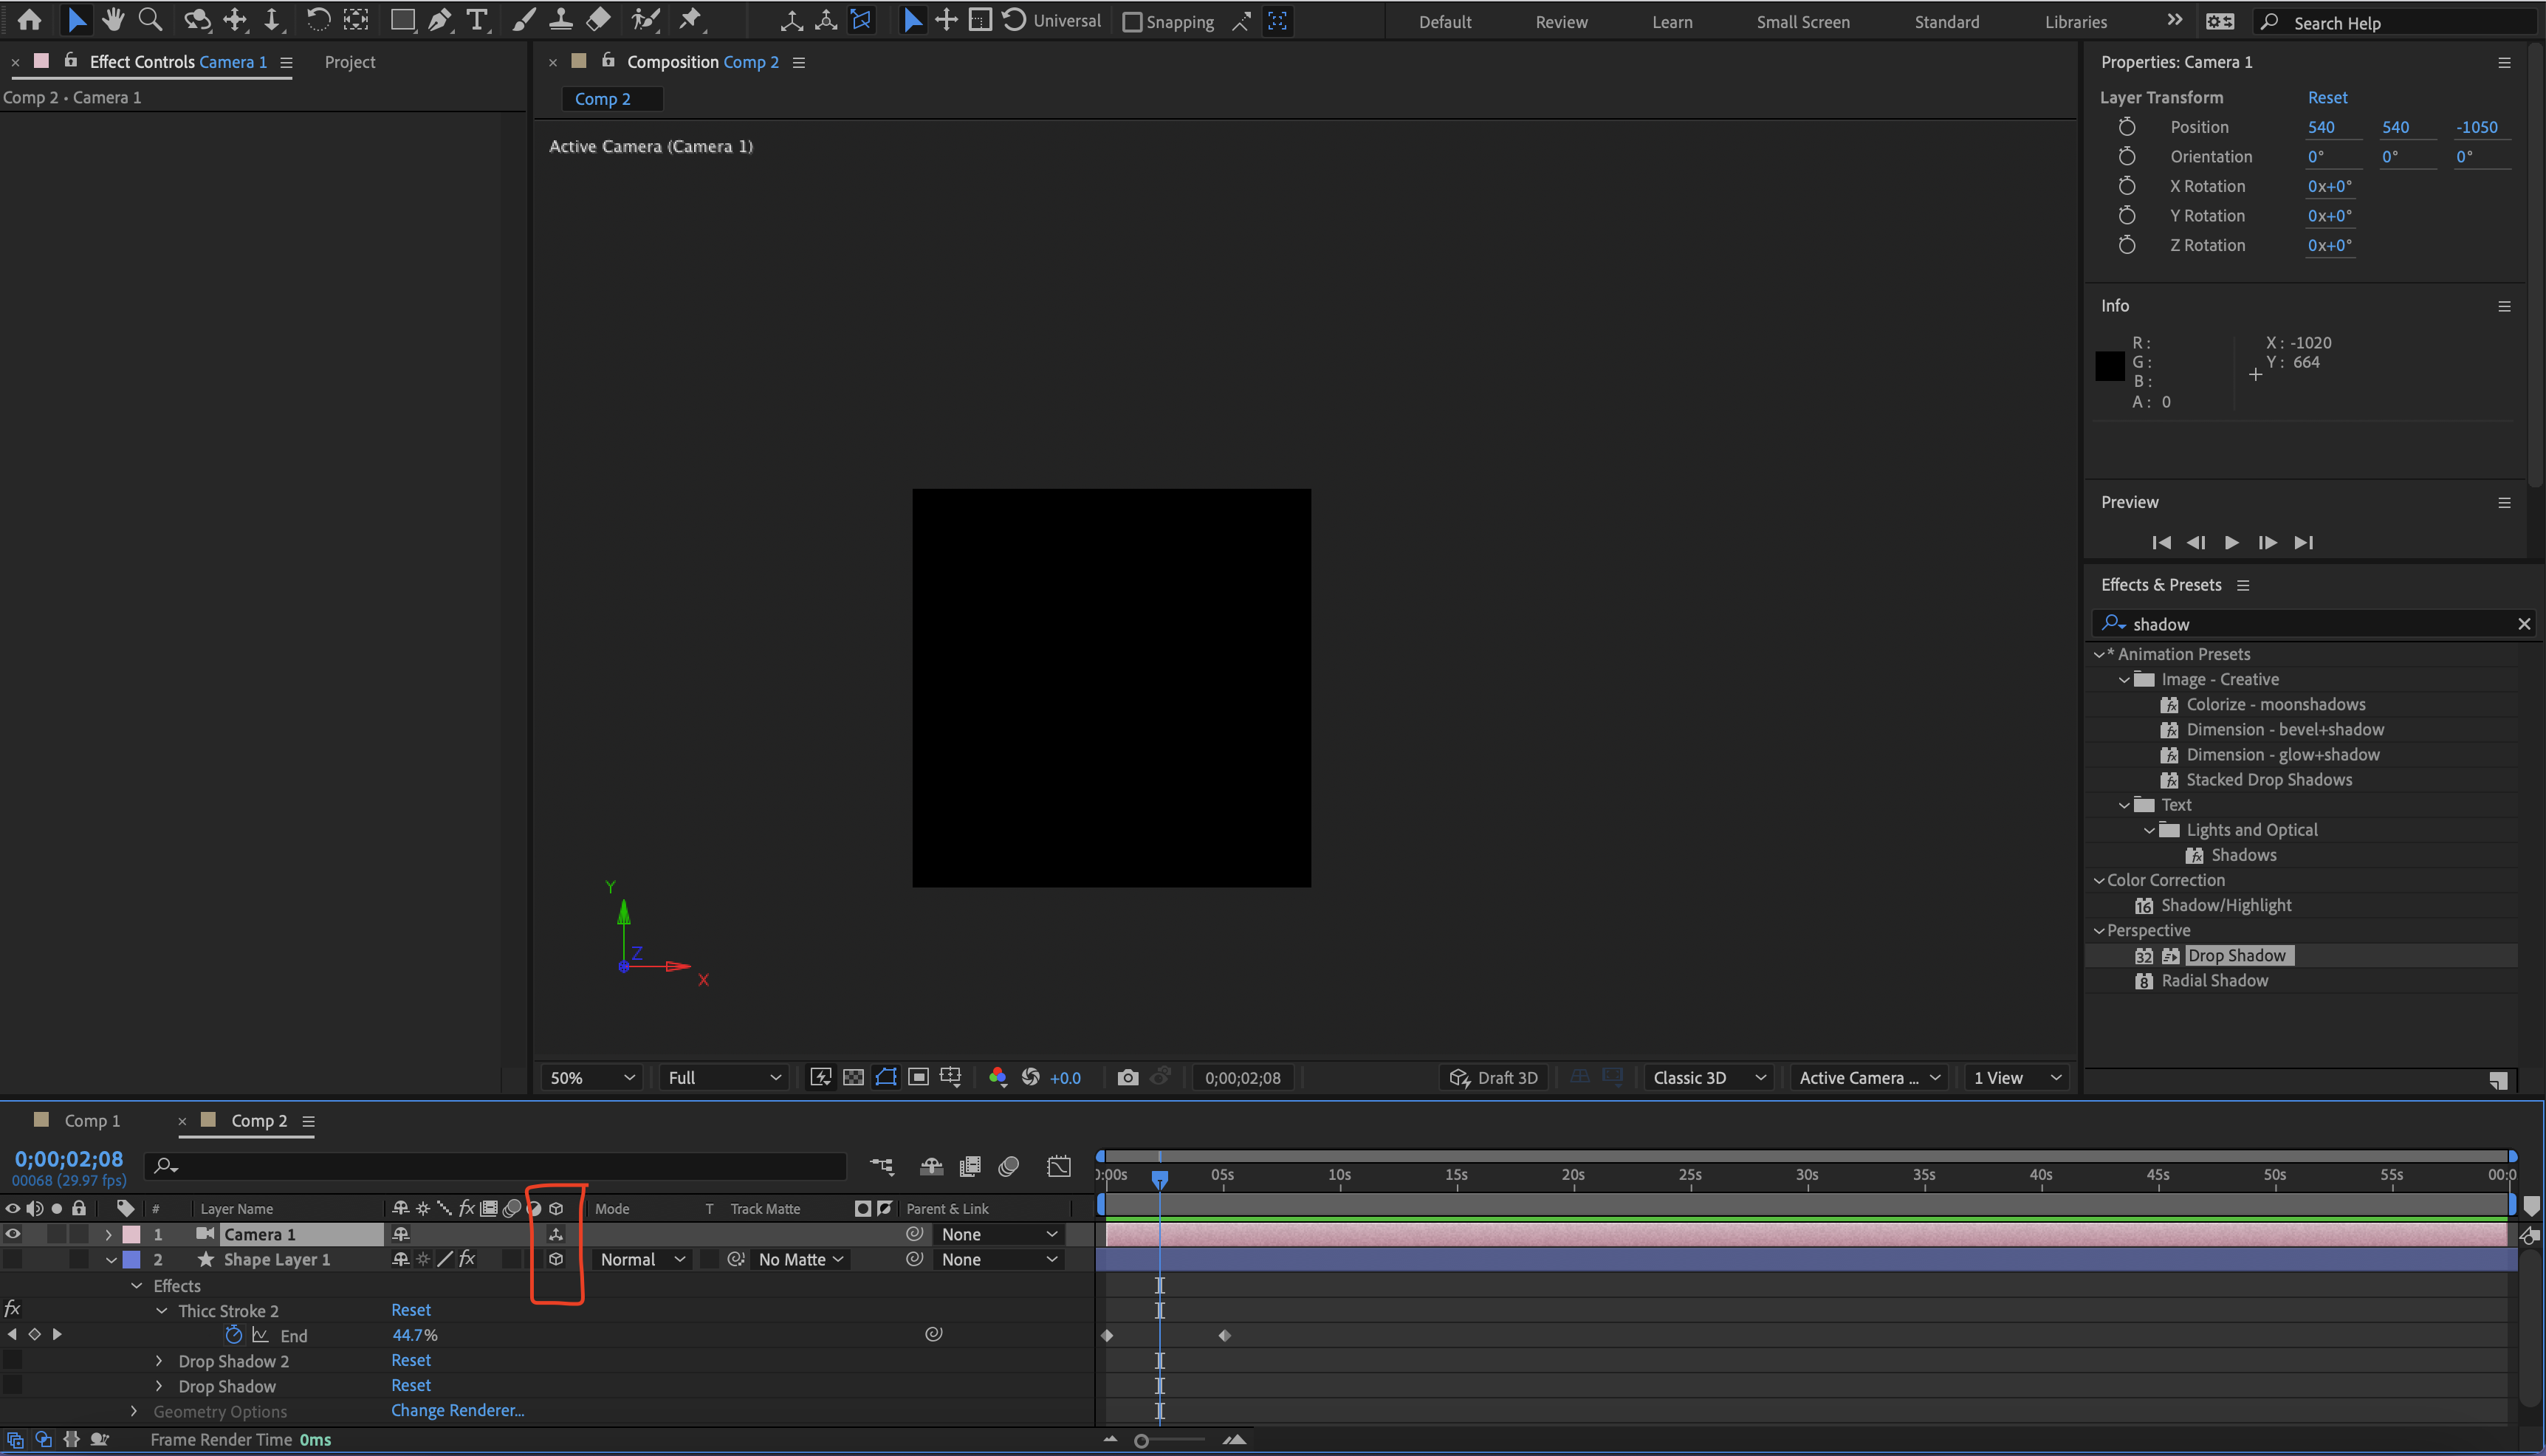Viewport: 2546px width, 1456px height.
Task: Take a snapshot of the composition viewer
Action: [1128, 1077]
